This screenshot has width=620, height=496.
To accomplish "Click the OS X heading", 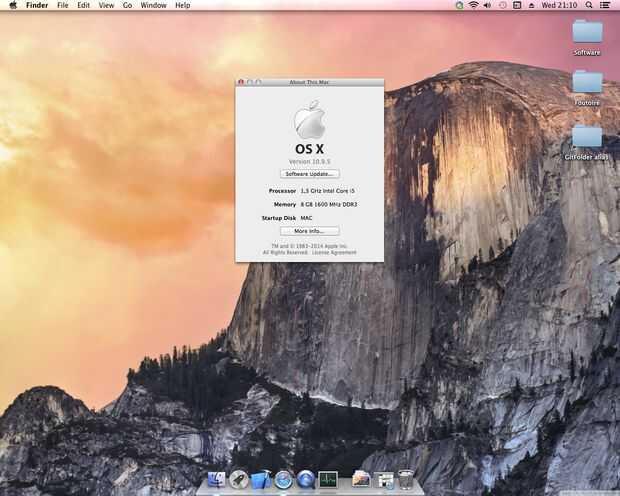I will click(x=310, y=149).
